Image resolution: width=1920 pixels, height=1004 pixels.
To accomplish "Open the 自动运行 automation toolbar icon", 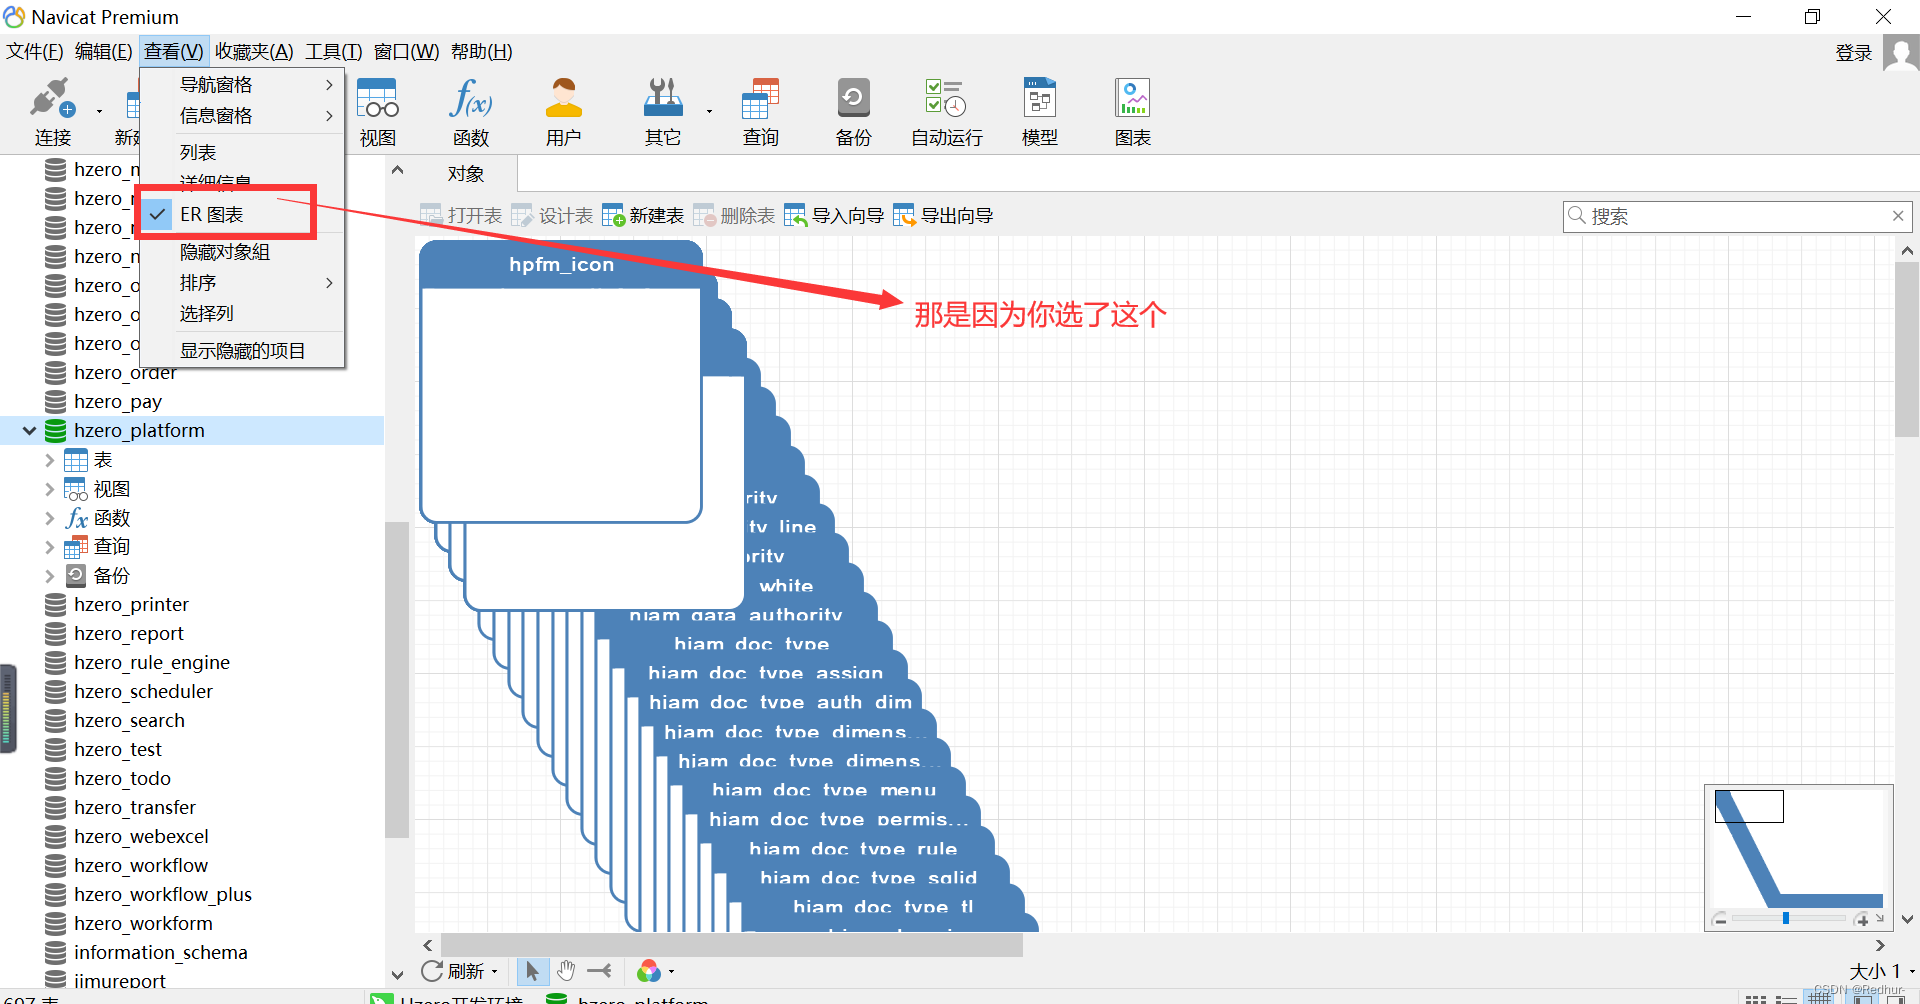I will (x=946, y=112).
